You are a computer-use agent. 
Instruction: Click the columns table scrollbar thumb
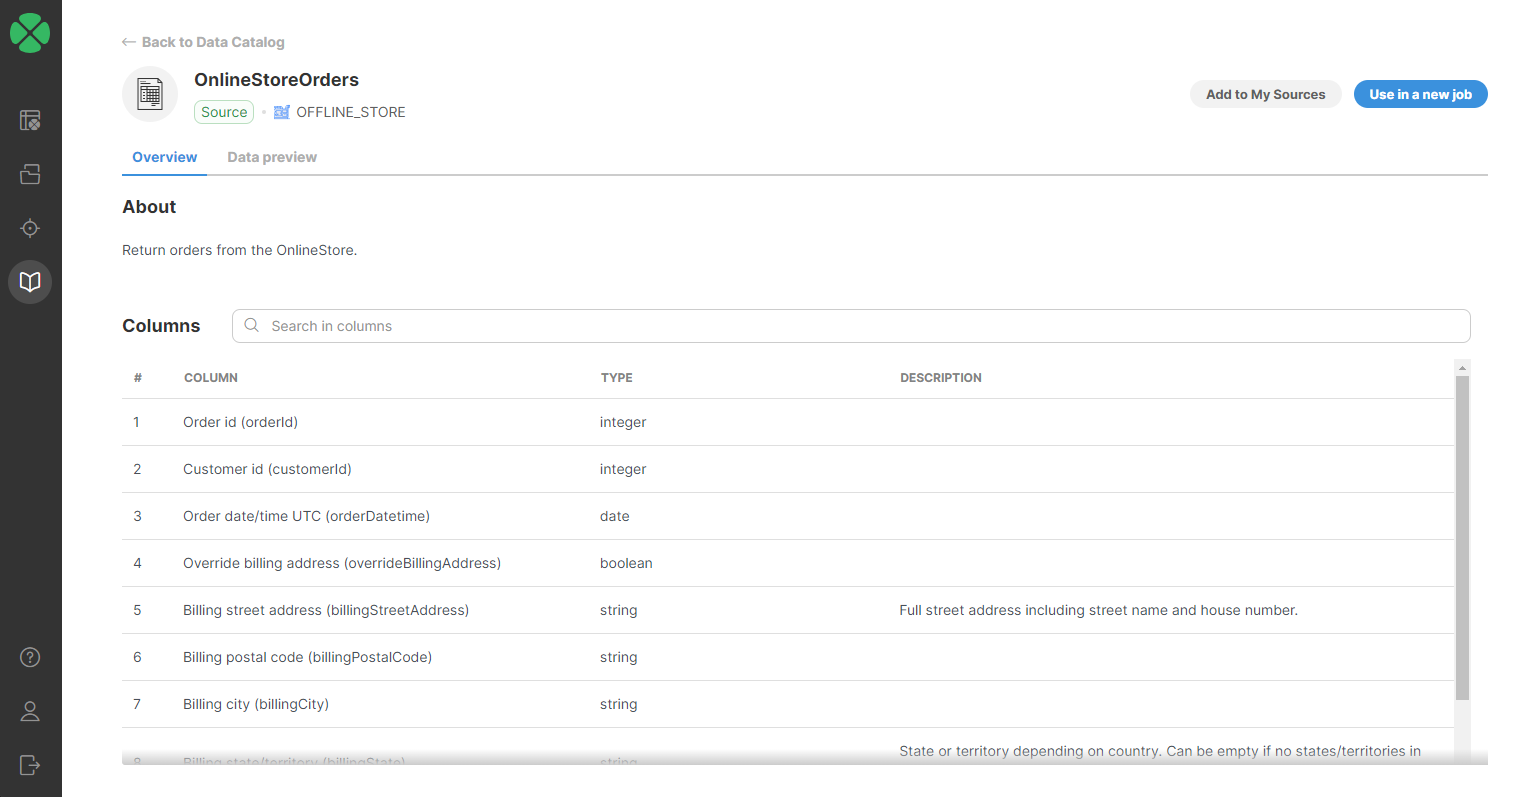click(x=1462, y=540)
